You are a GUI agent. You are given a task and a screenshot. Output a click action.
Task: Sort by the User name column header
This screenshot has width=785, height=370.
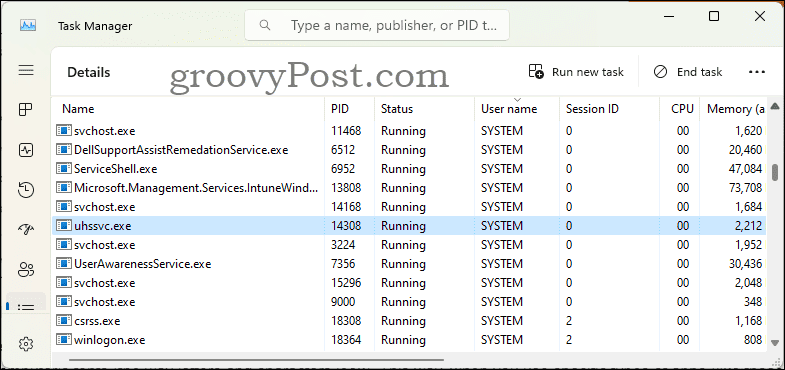click(x=517, y=109)
